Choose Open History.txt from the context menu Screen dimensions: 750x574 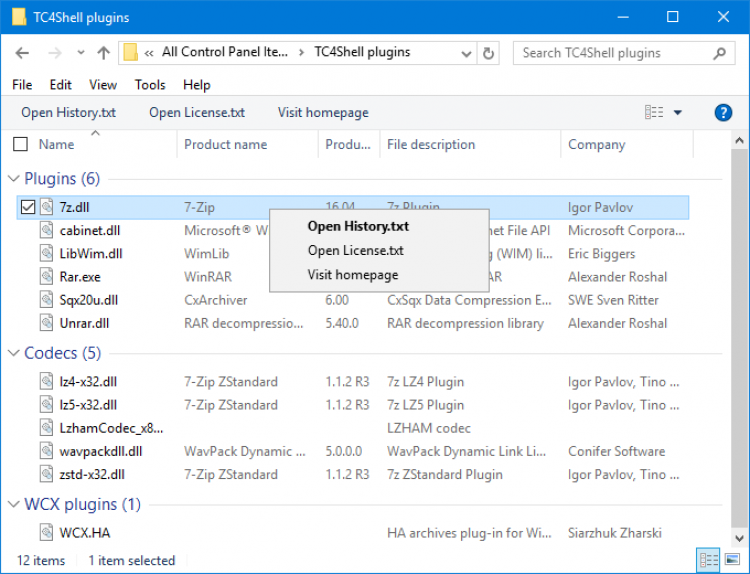tap(358, 226)
